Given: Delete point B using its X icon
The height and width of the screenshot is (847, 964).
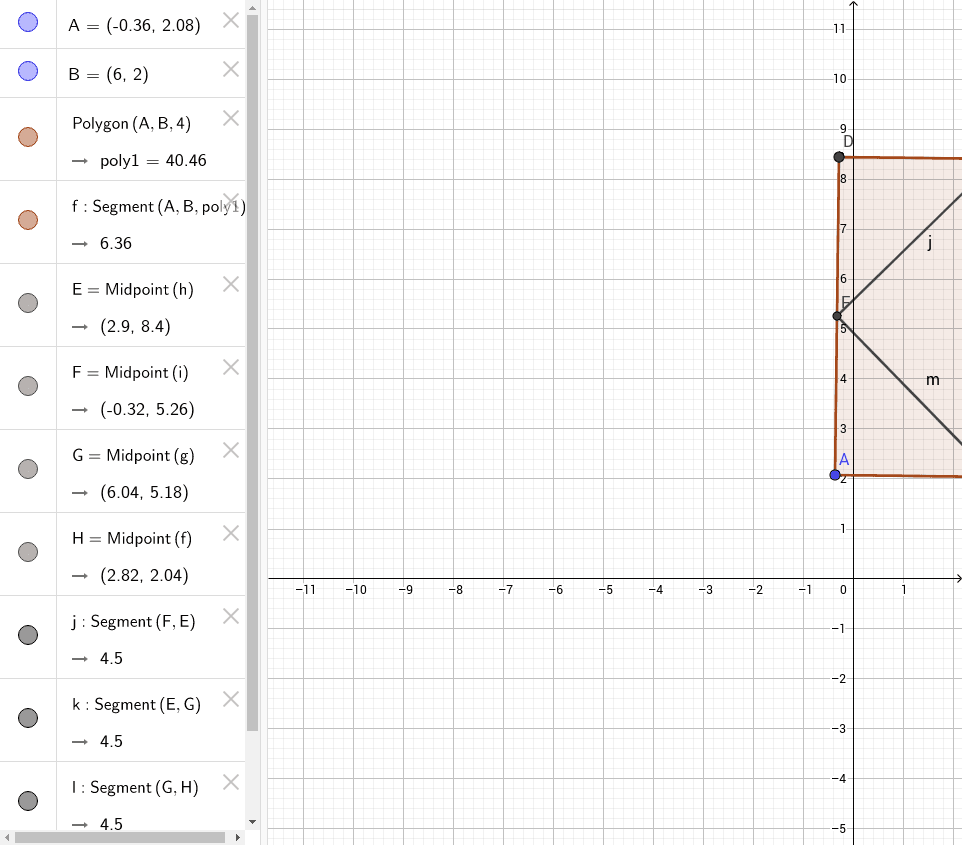Looking at the screenshot, I should tap(230, 70).
